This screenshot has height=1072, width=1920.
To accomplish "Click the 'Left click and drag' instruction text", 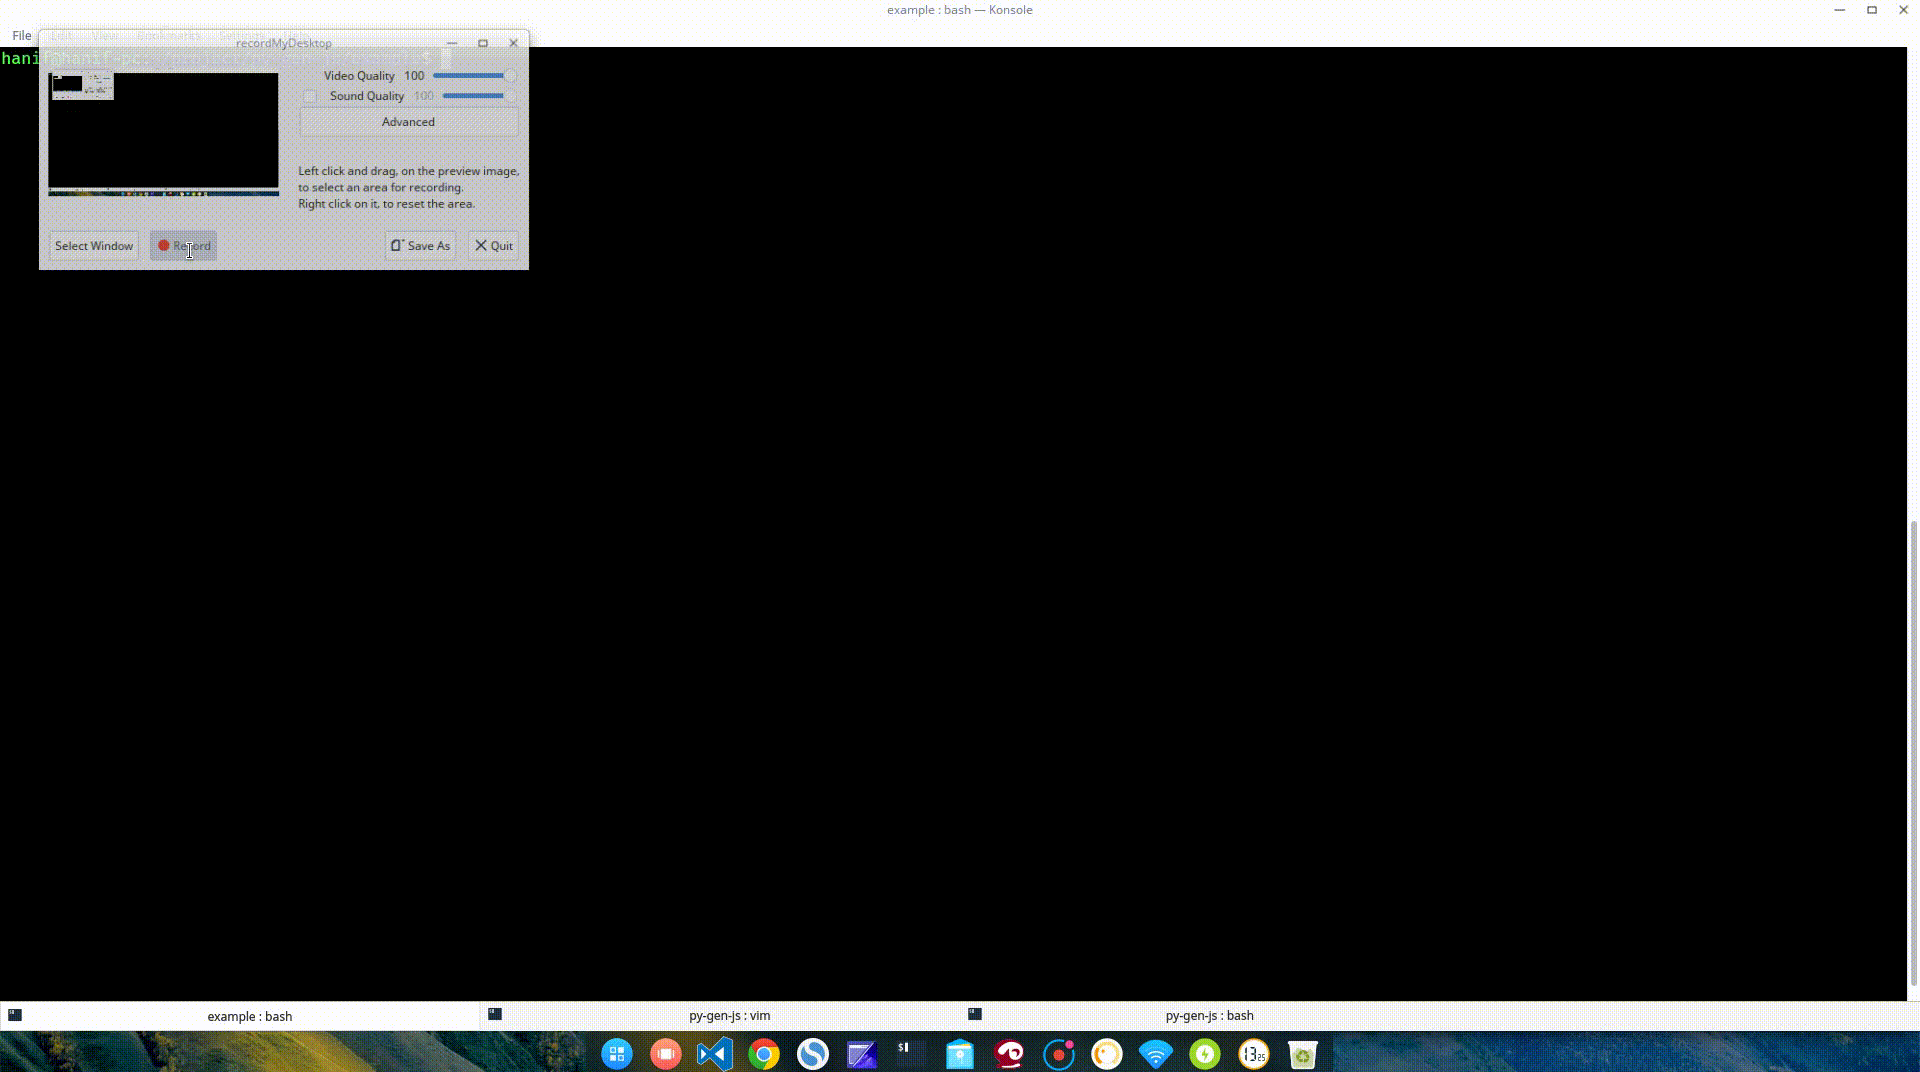I will click(x=408, y=187).
